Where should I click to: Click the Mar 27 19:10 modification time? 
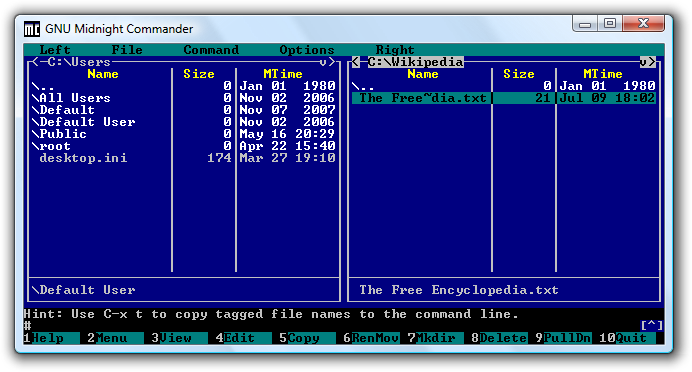click(287, 158)
